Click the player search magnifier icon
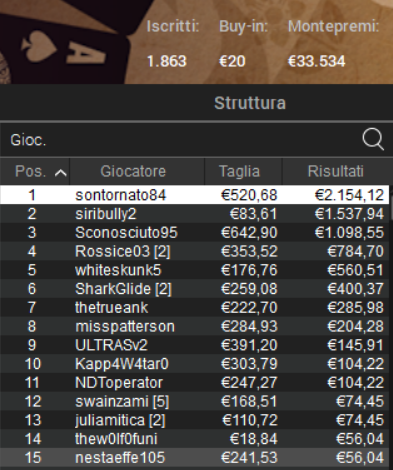Screen dimensions: 393x470 click(373, 139)
